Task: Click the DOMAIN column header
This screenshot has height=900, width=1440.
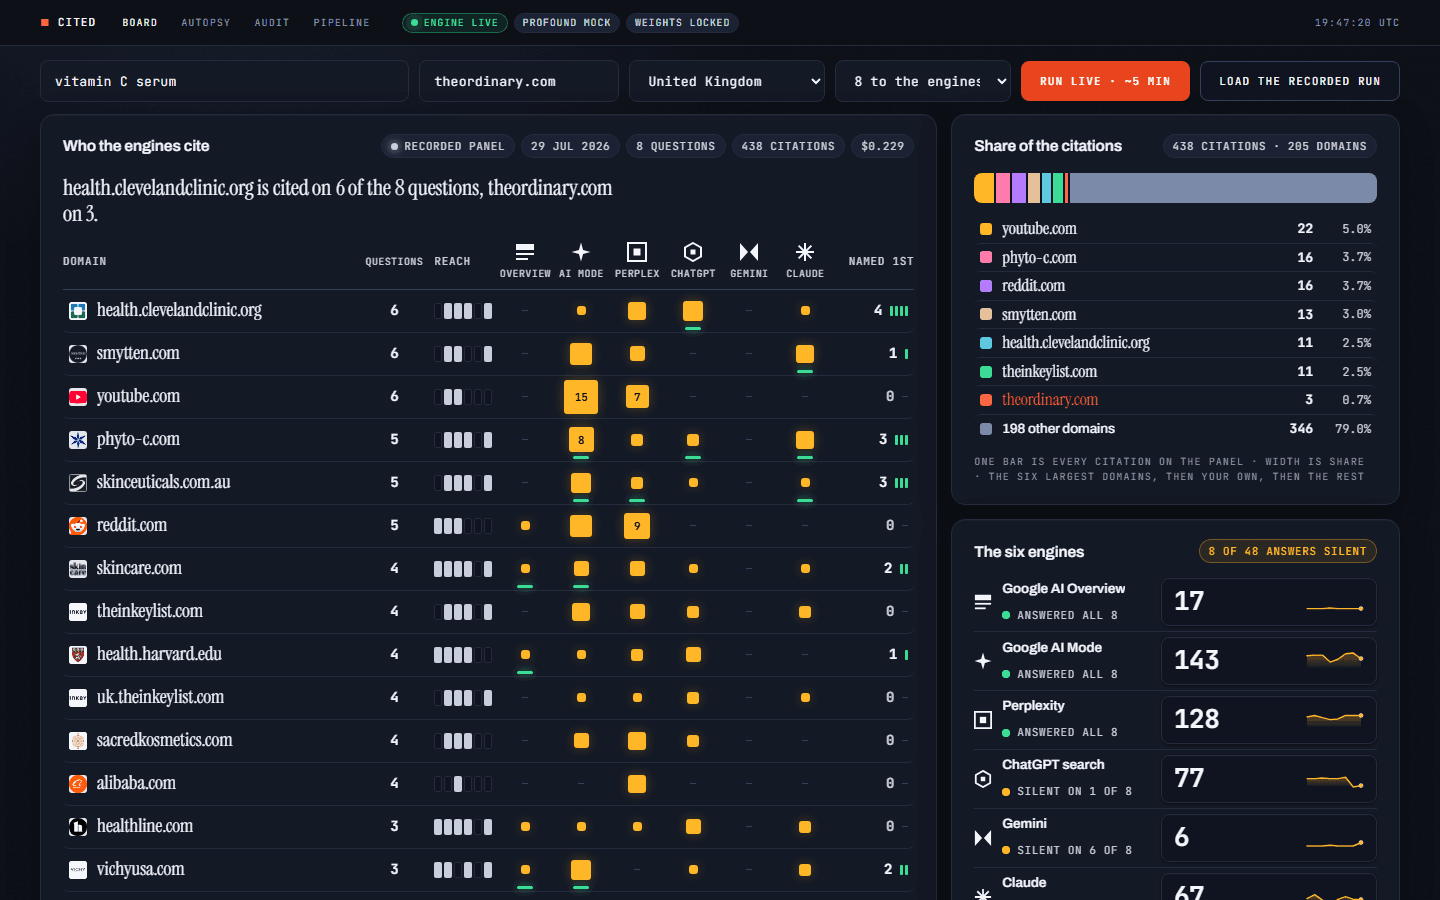Action: point(85,262)
